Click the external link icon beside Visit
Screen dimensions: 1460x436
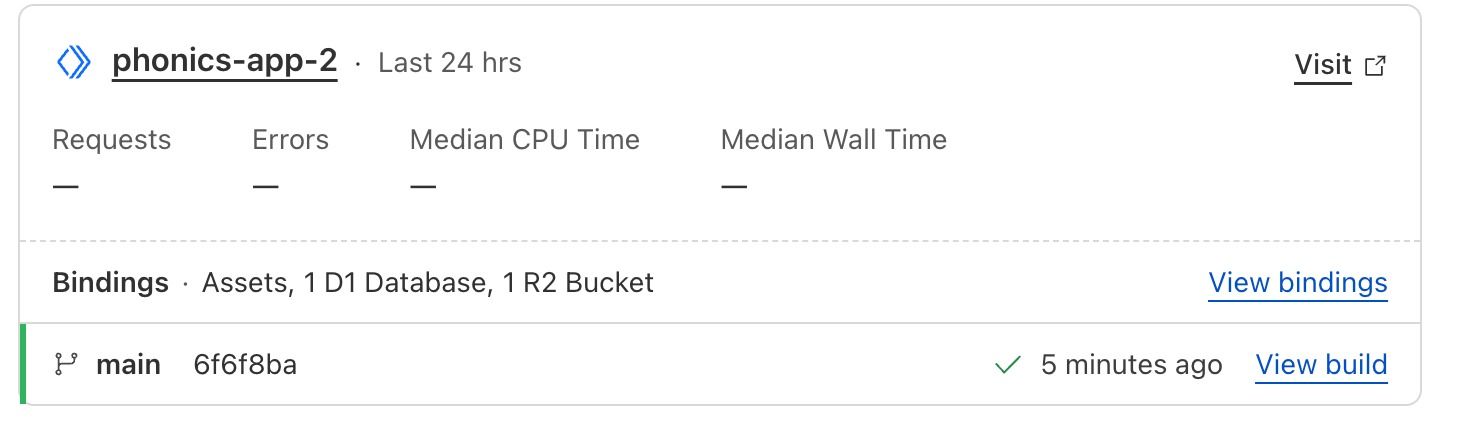(1376, 66)
